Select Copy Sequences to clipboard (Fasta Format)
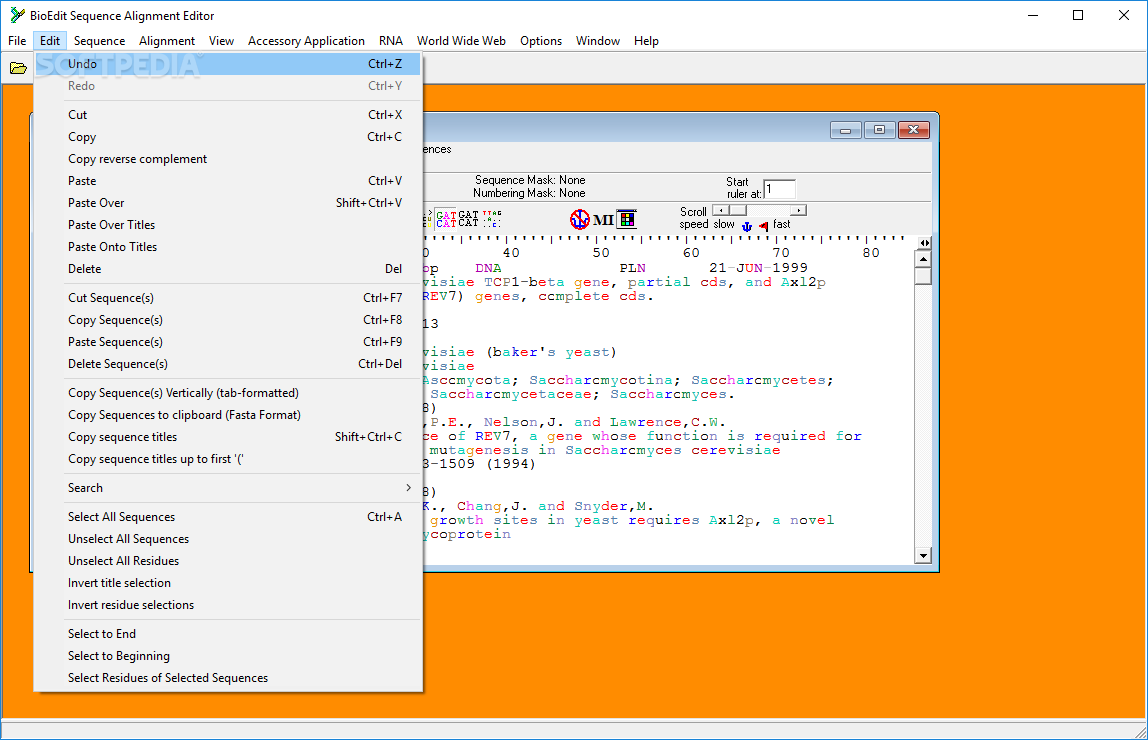Screen dimensions: 1148x740 228,415
